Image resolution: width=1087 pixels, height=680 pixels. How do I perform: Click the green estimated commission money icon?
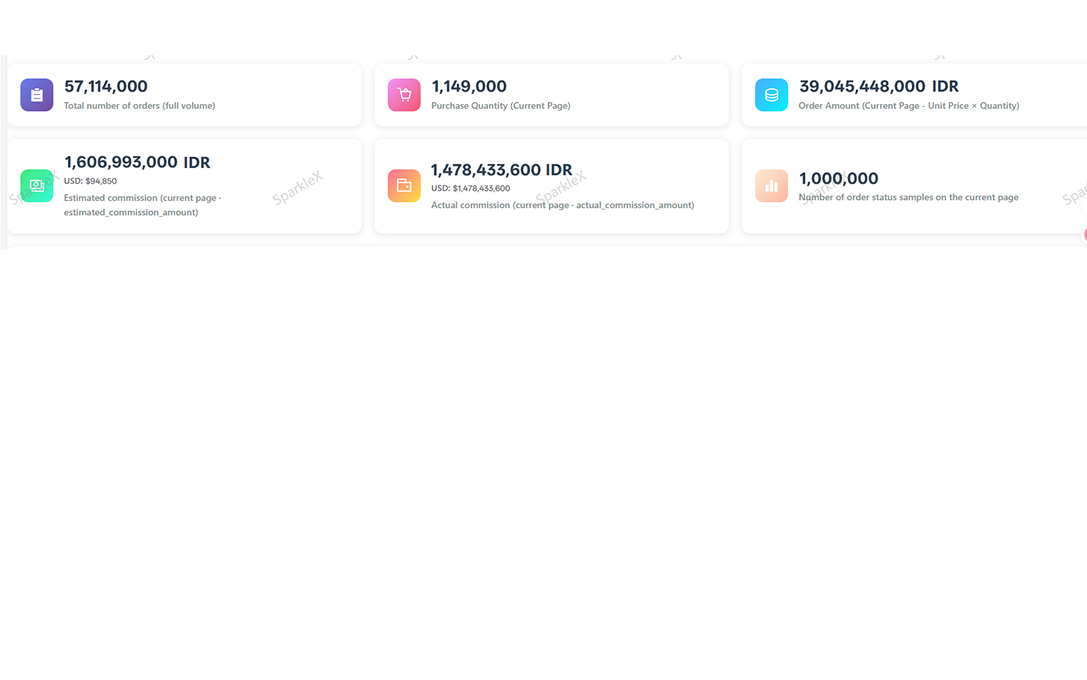pos(37,186)
